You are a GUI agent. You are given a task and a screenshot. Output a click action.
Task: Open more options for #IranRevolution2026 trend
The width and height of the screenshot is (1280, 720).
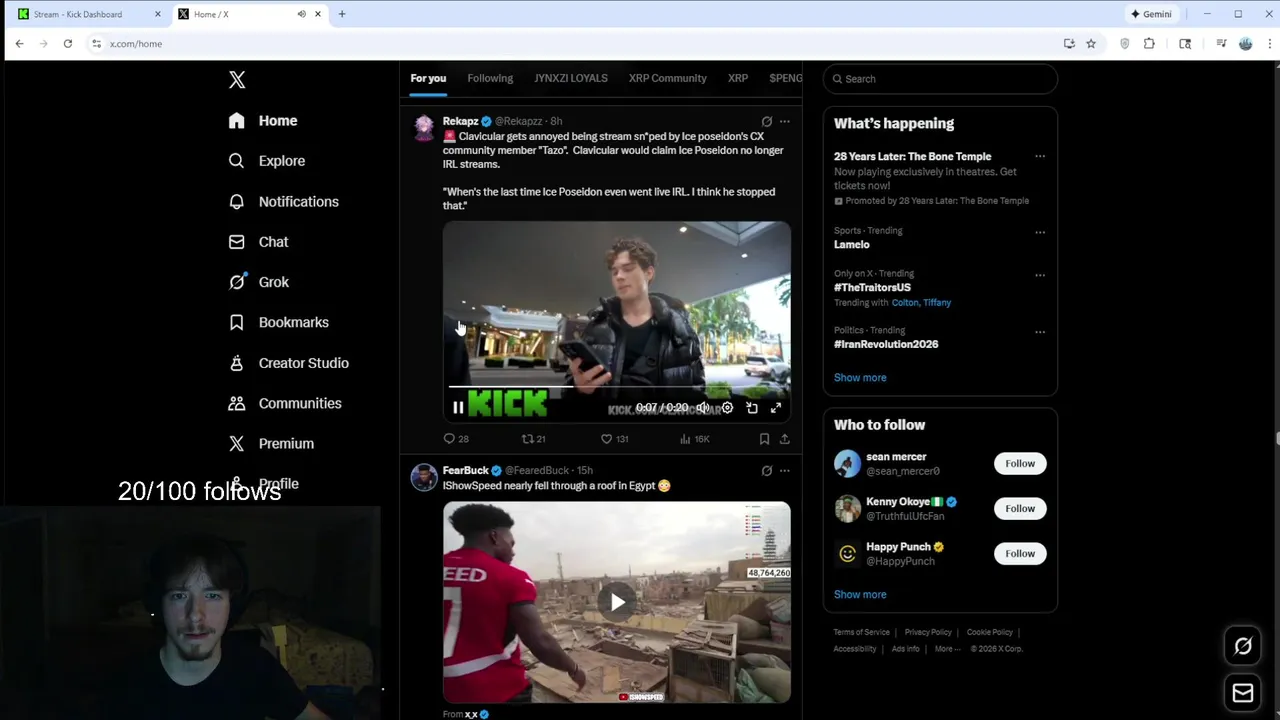coord(1040,332)
